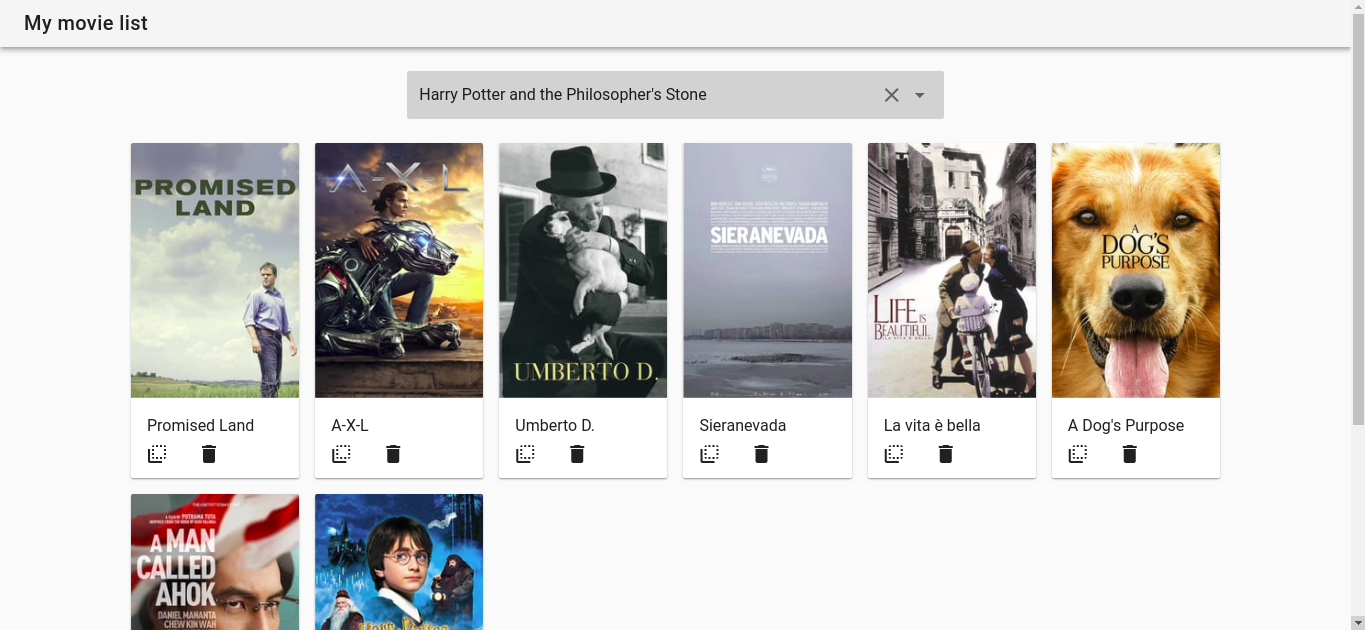
Task: Delete the A-X-L movie card
Action: tap(393, 454)
